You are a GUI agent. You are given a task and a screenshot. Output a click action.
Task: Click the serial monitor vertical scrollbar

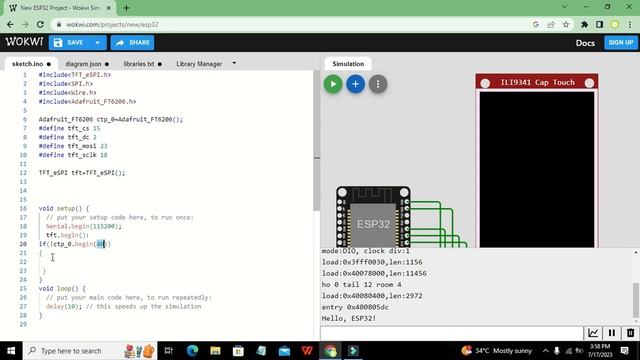[636, 300]
